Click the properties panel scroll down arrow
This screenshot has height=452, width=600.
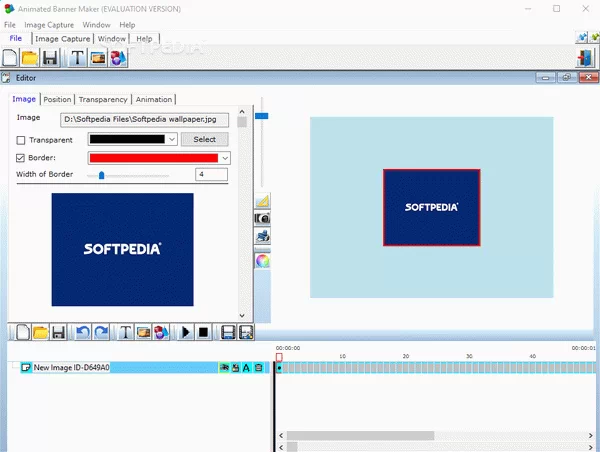[x=242, y=316]
